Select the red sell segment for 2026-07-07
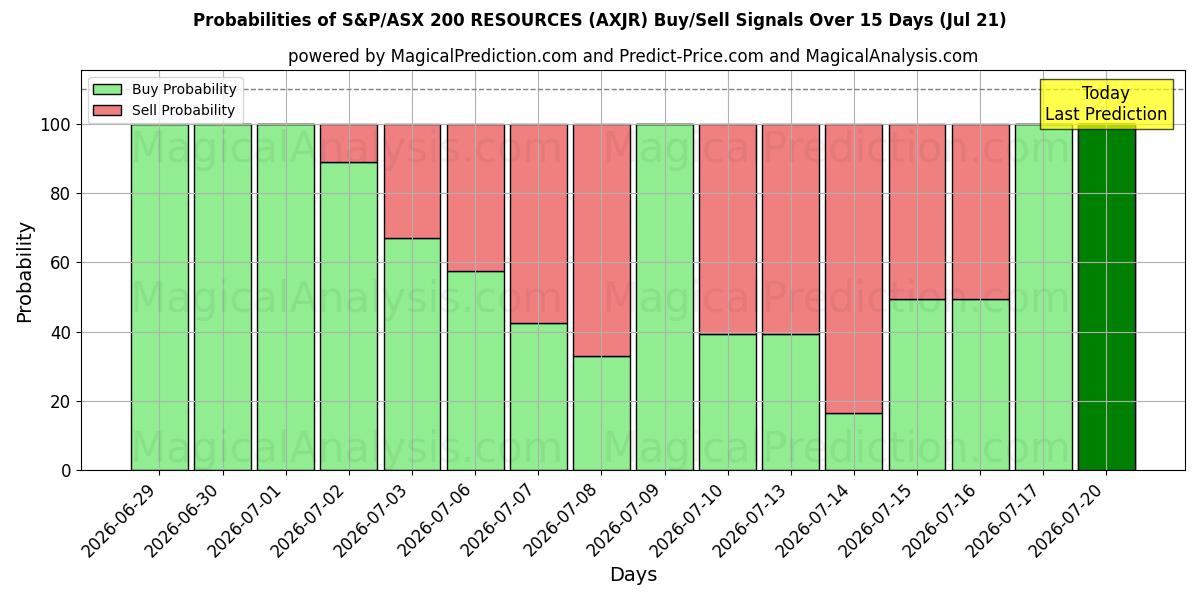 coord(538,224)
